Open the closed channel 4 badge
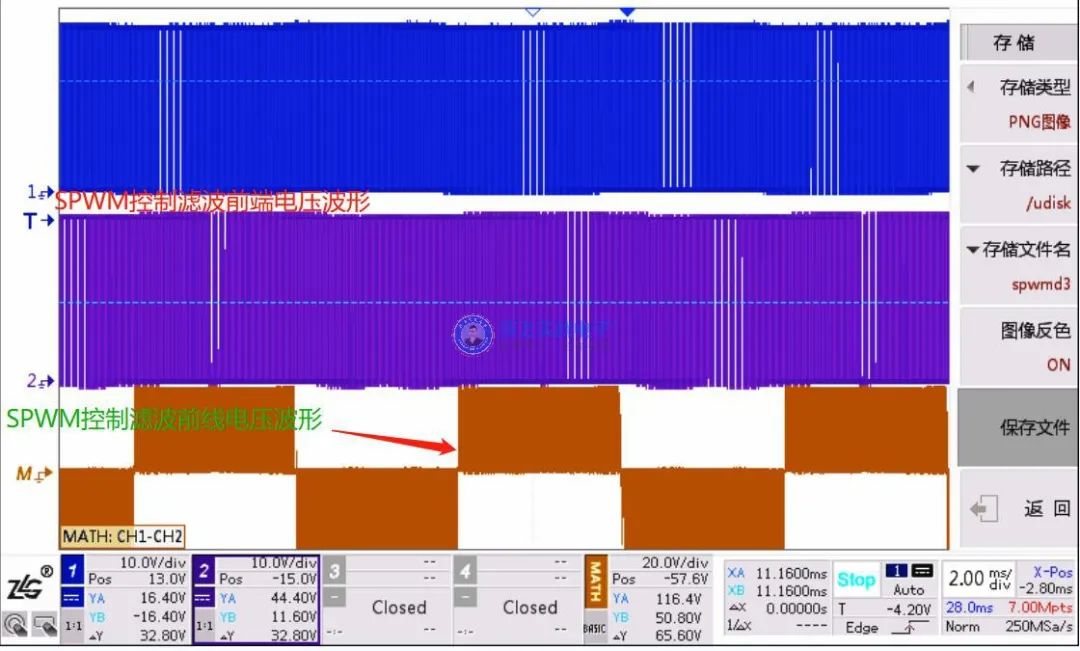 pyautogui.click(x=466, y=570)
